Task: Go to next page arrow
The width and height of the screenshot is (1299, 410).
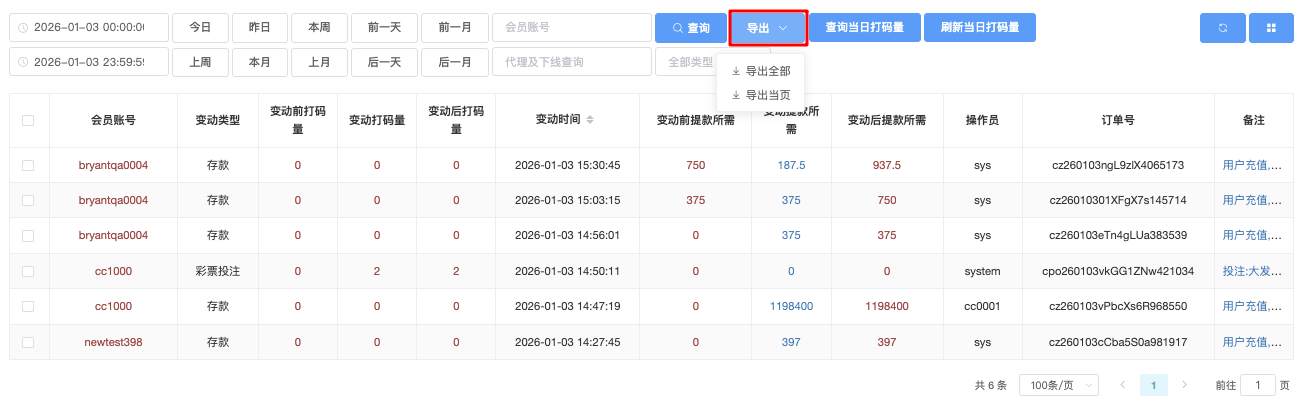Action: 1185,385
